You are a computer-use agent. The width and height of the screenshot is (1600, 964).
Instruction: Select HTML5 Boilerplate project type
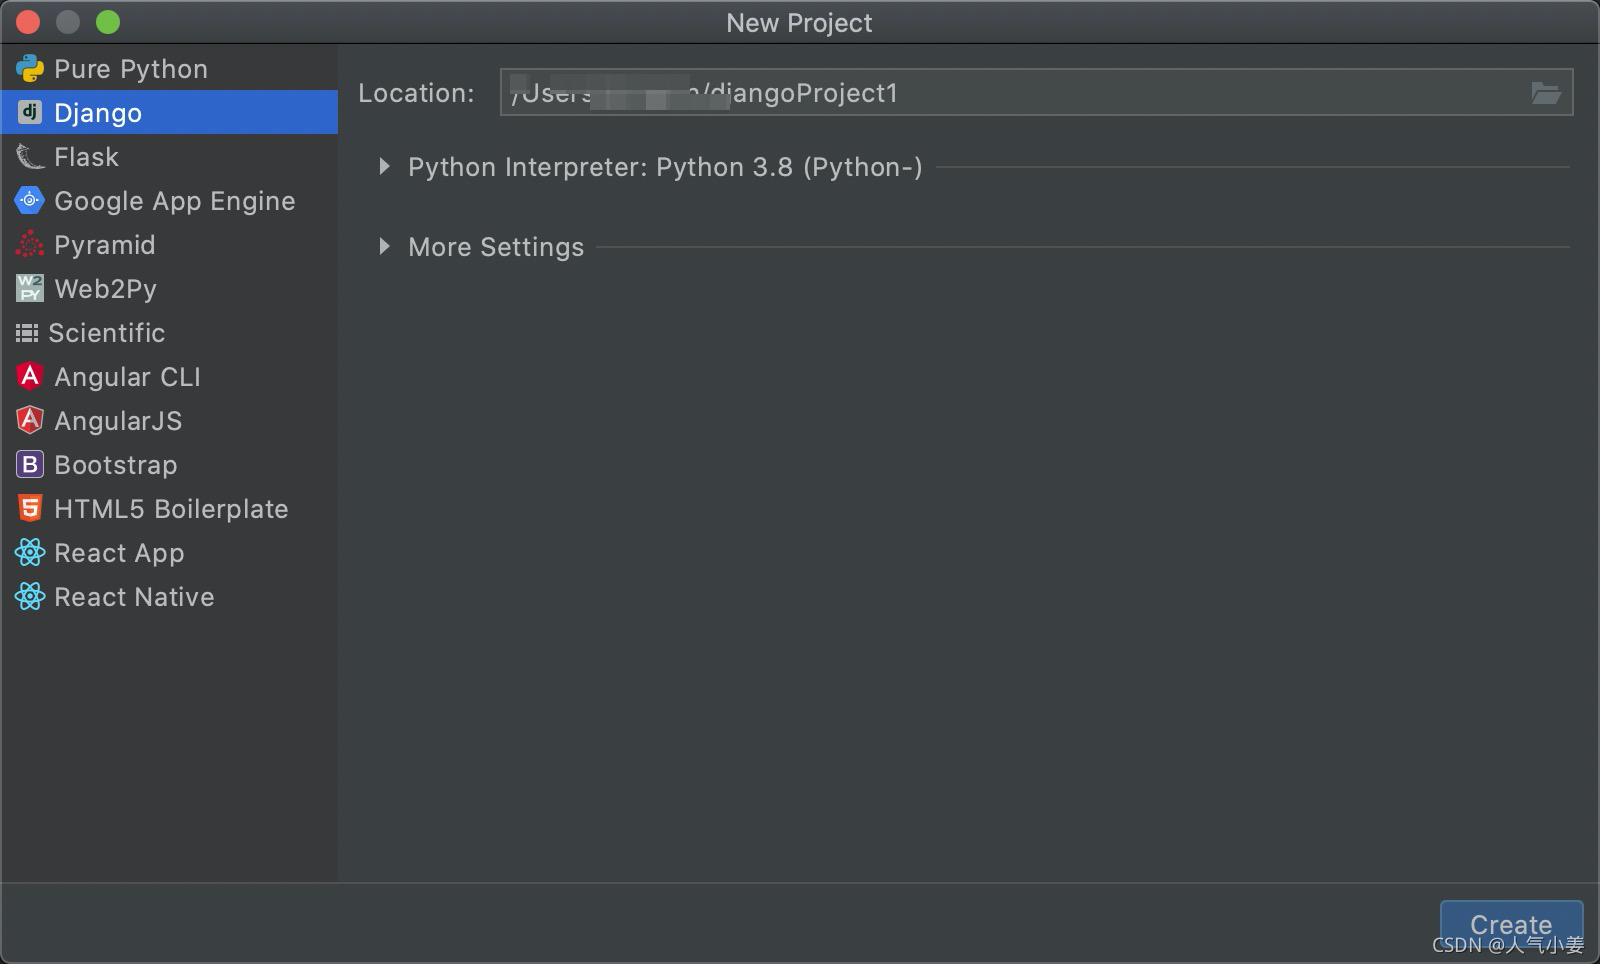(169, 509)
